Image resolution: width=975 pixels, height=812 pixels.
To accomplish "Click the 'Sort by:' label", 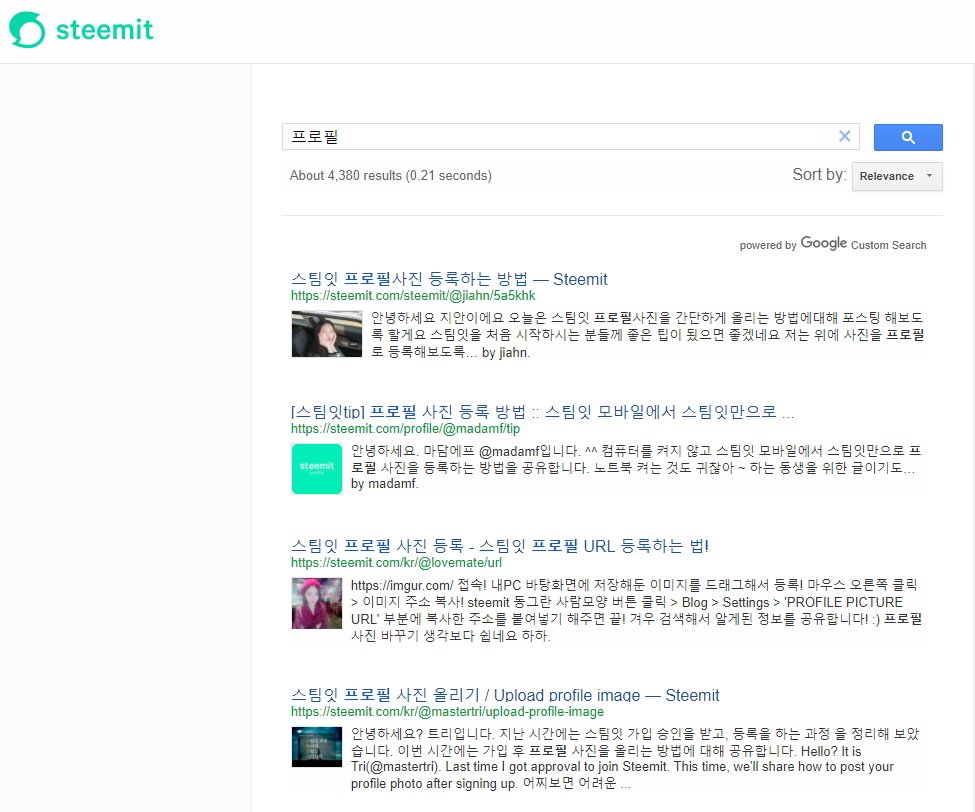I will (x=819, y=175).
